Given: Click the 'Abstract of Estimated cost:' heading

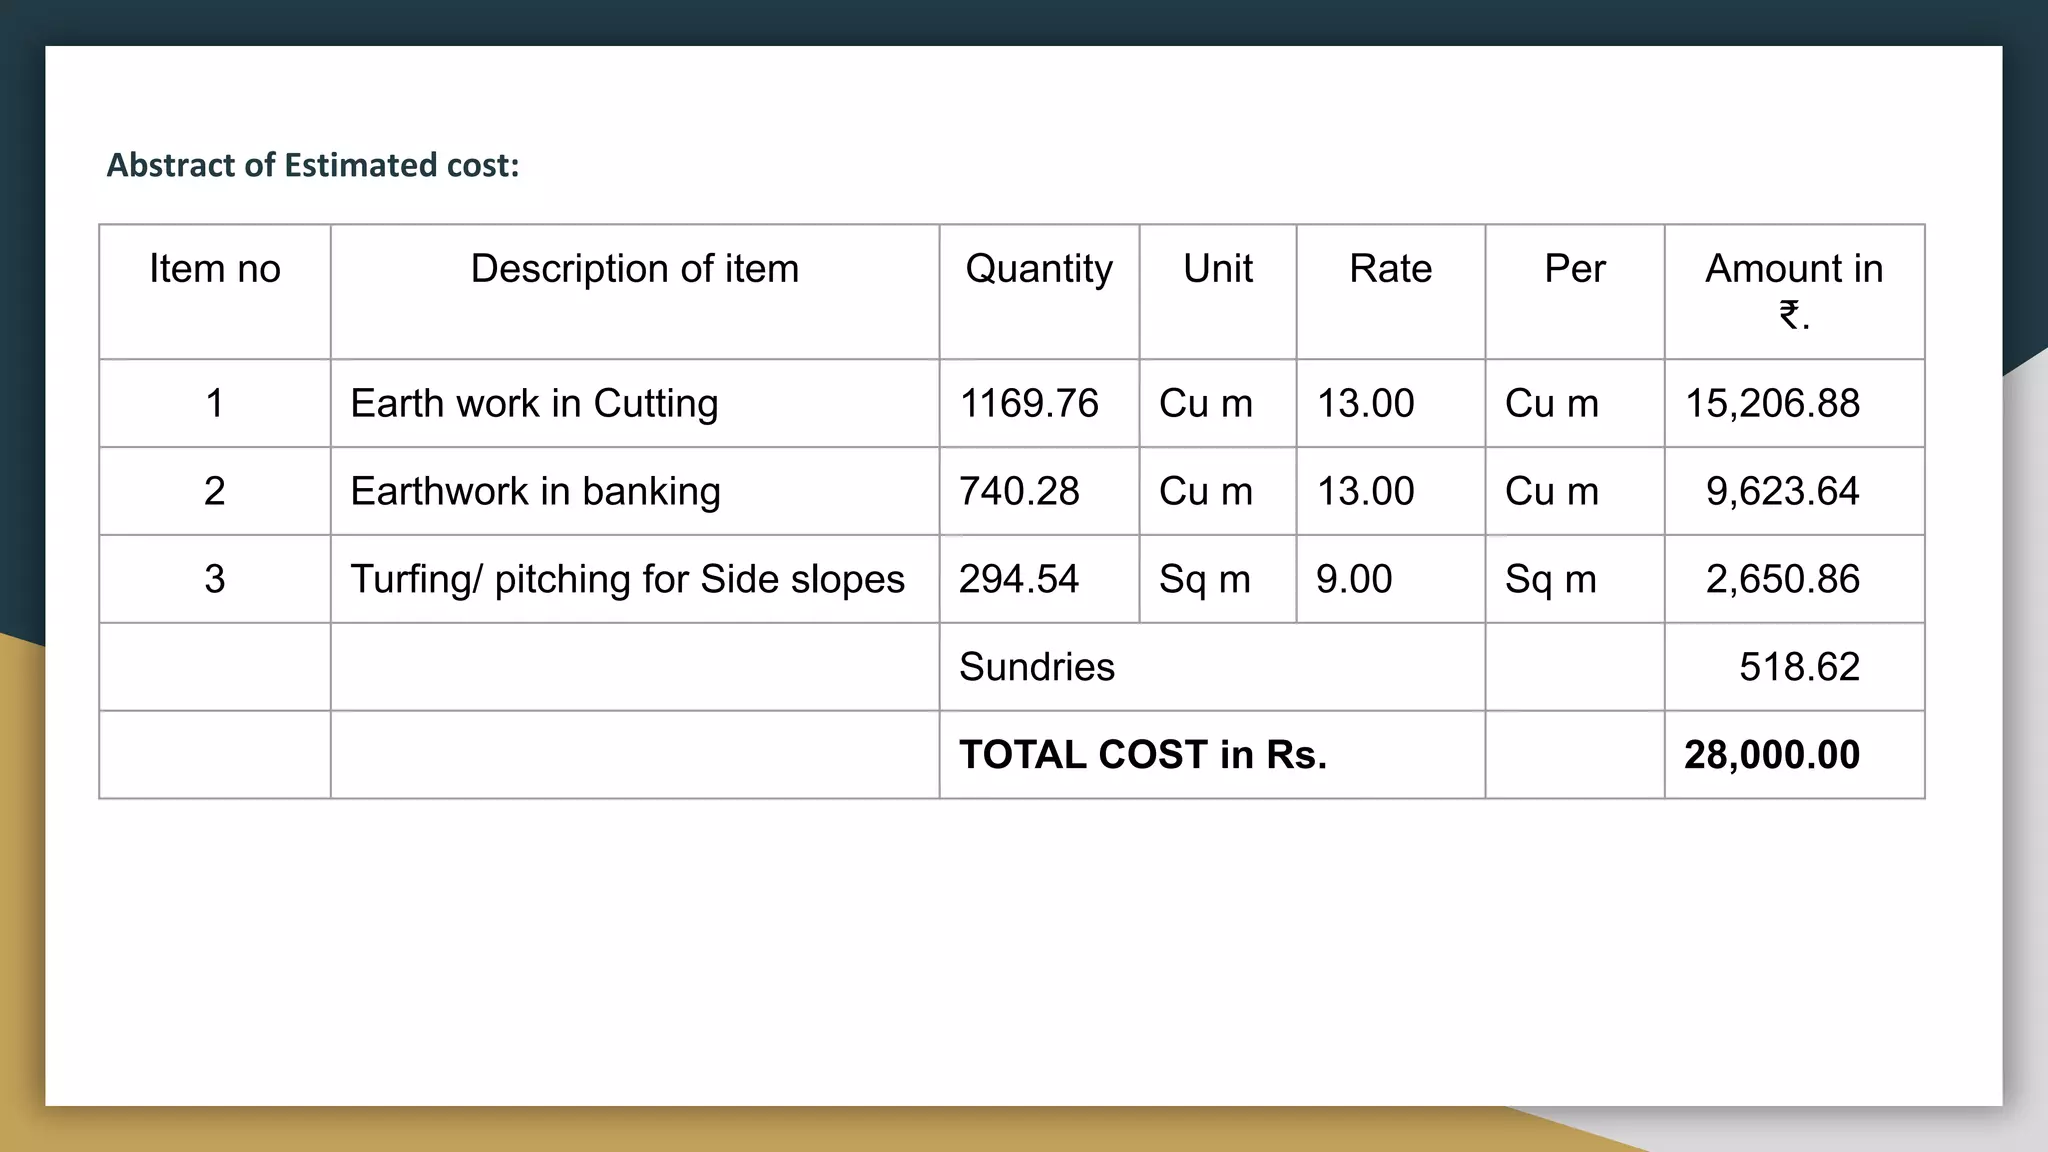Looking at the screenshot, I should point(313,165).
